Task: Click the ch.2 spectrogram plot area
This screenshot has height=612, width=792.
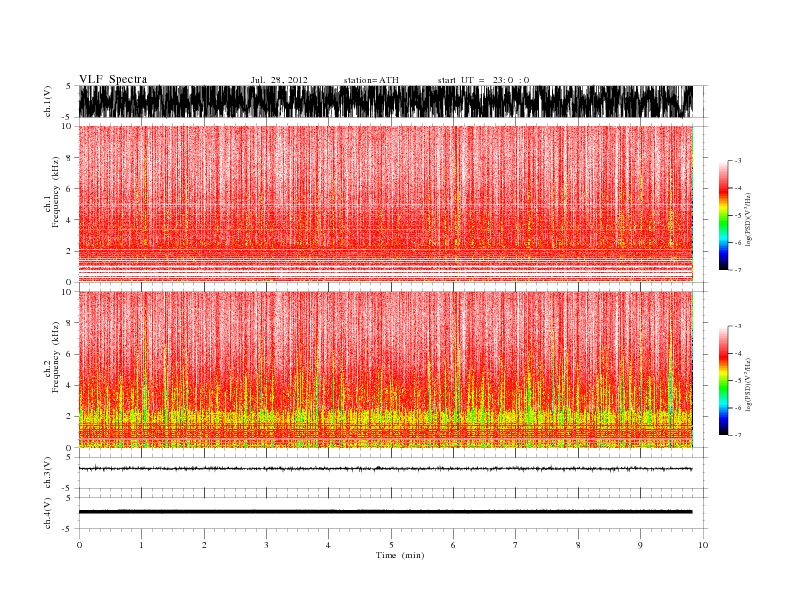Action: pyautogui.click(x=386, y=370)
